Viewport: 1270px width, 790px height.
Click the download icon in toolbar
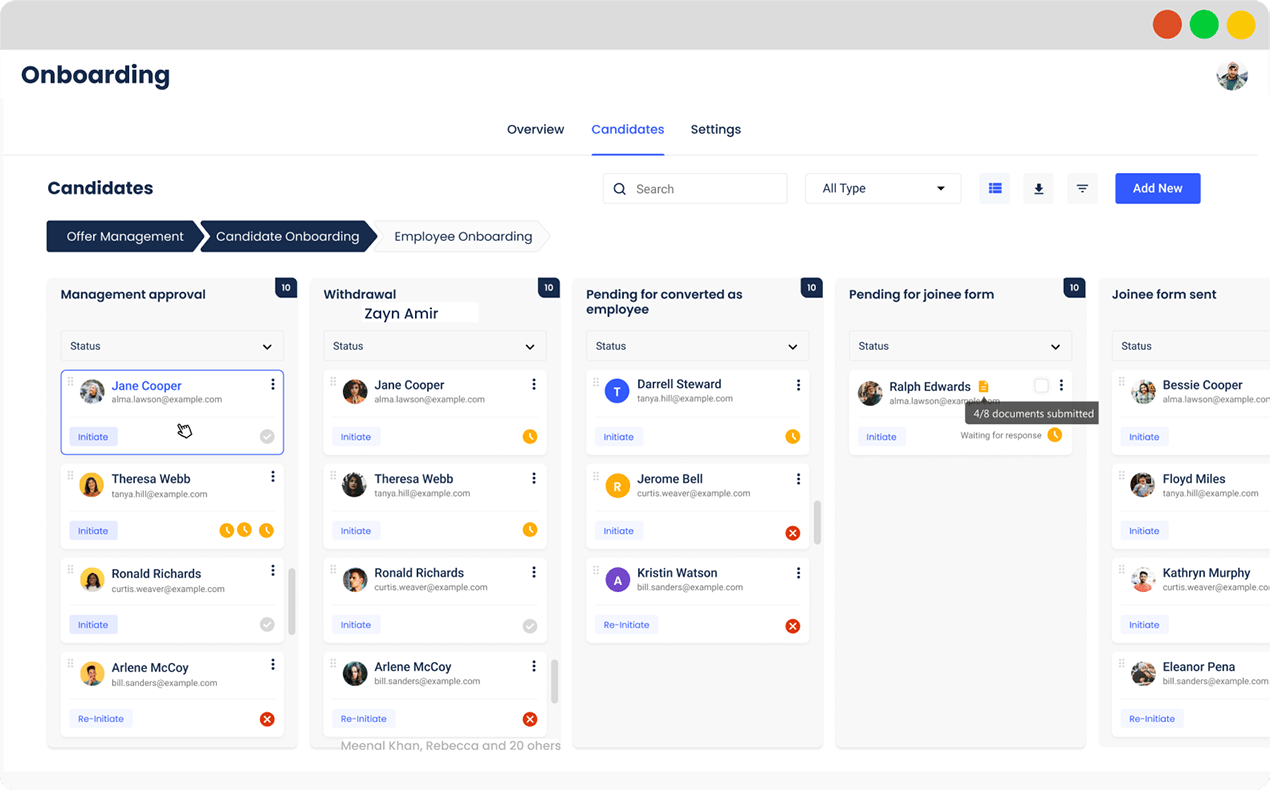(1038, 188)
